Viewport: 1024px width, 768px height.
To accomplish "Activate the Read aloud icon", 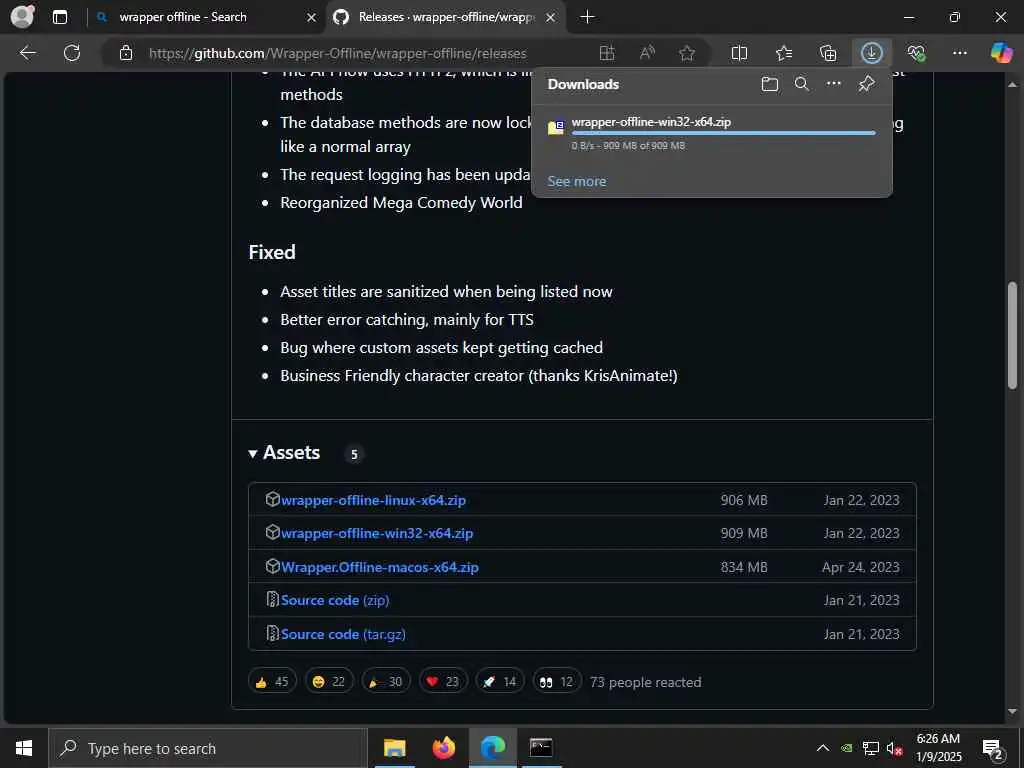I will coord(647,53).
